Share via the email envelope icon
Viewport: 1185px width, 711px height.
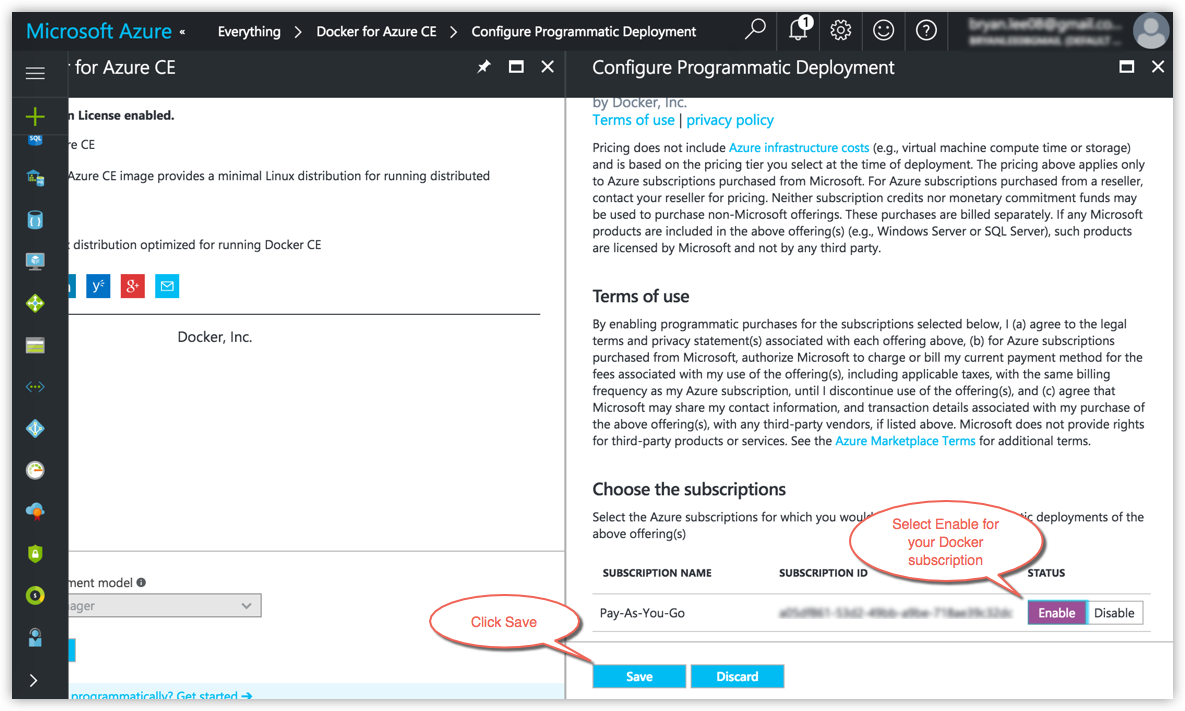tap(167, 287)
